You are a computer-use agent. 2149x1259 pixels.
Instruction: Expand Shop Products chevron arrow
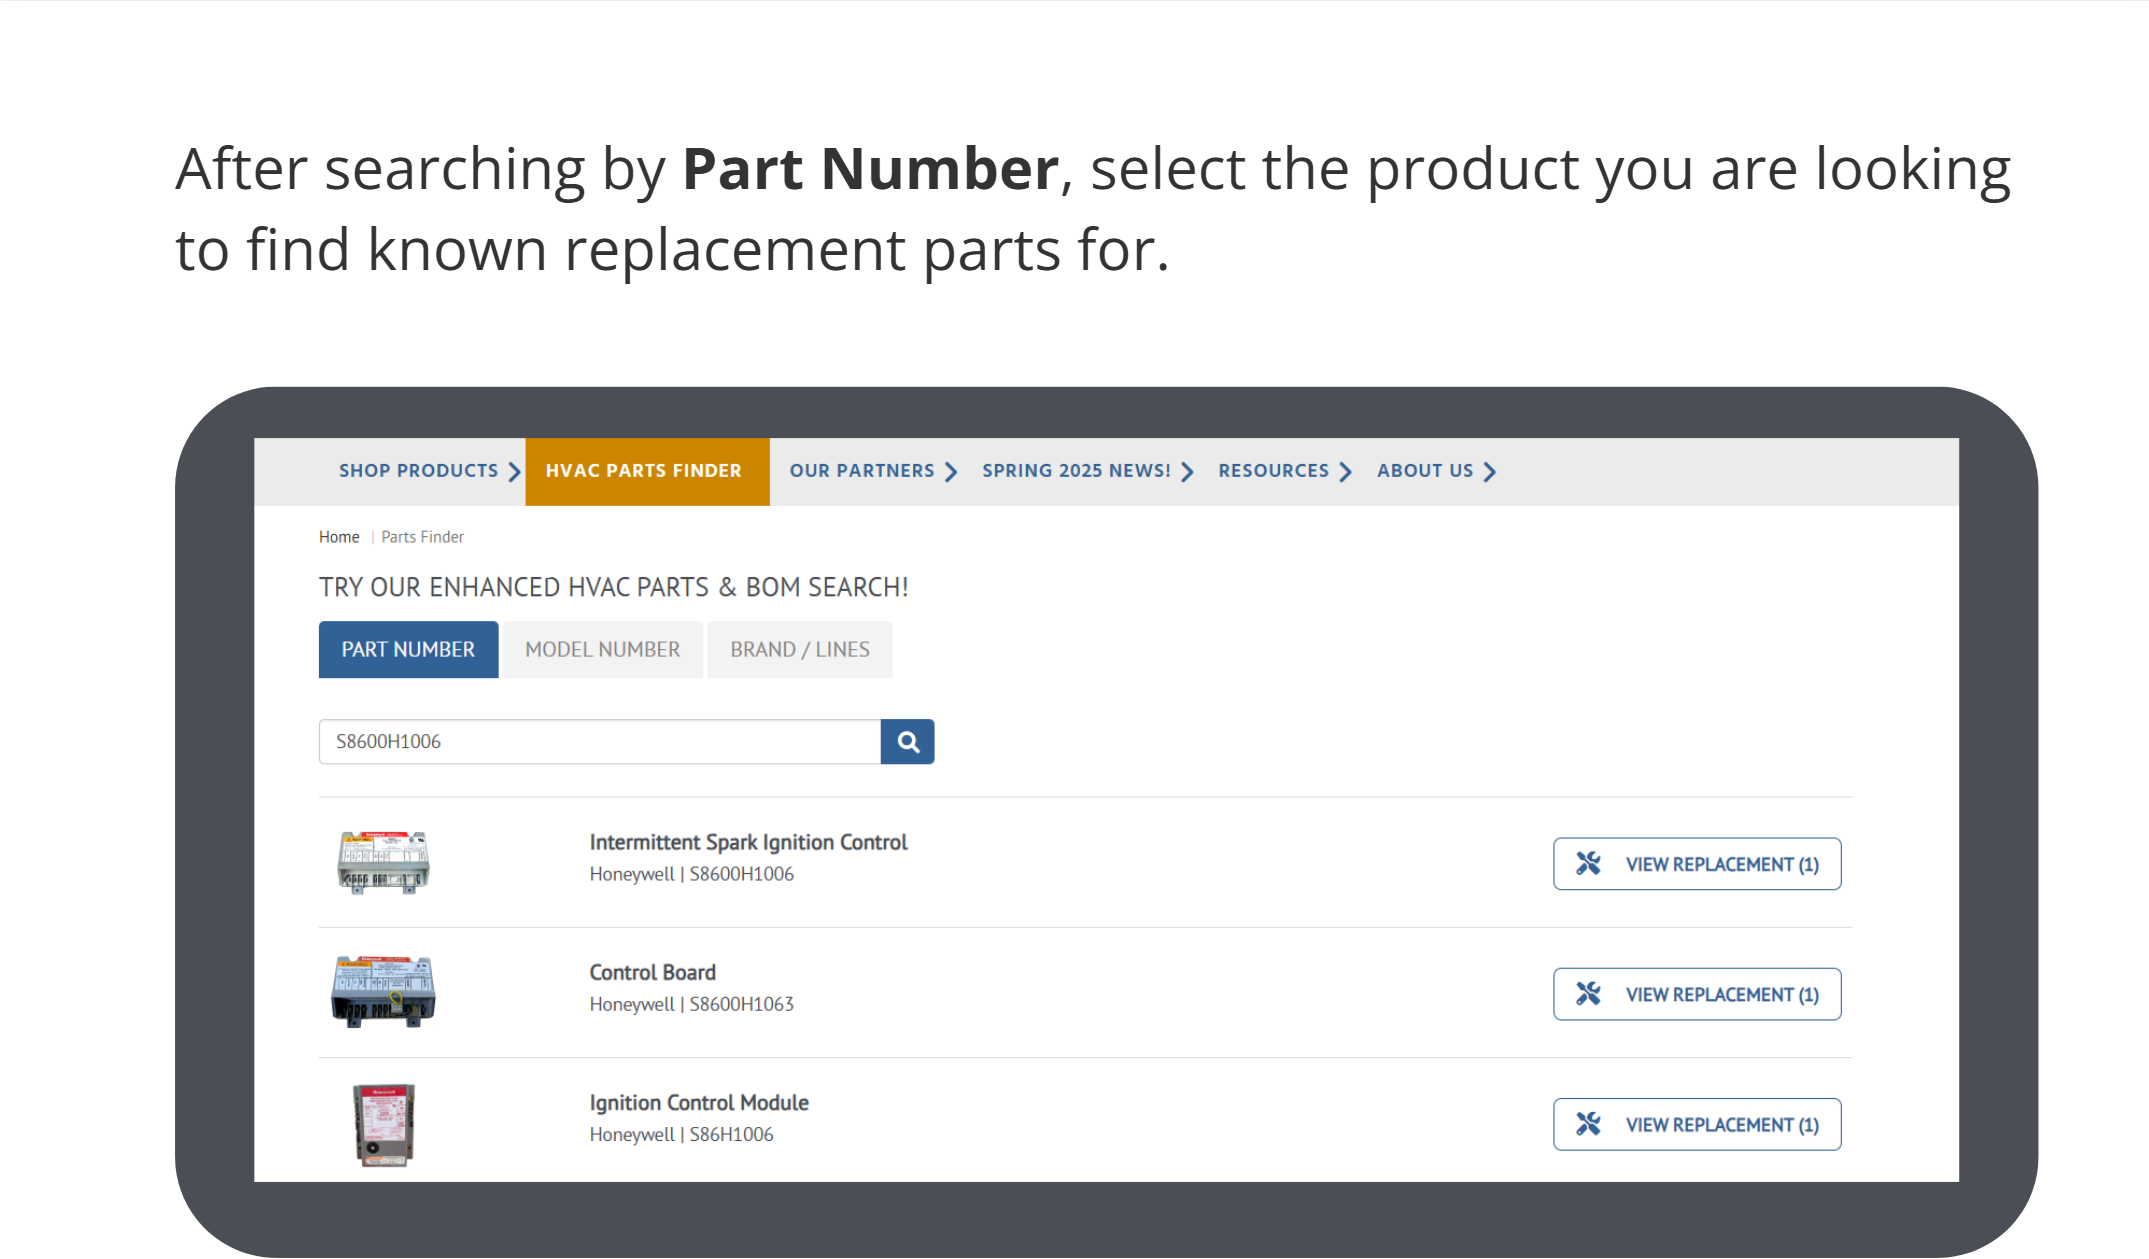click(514, 472)
